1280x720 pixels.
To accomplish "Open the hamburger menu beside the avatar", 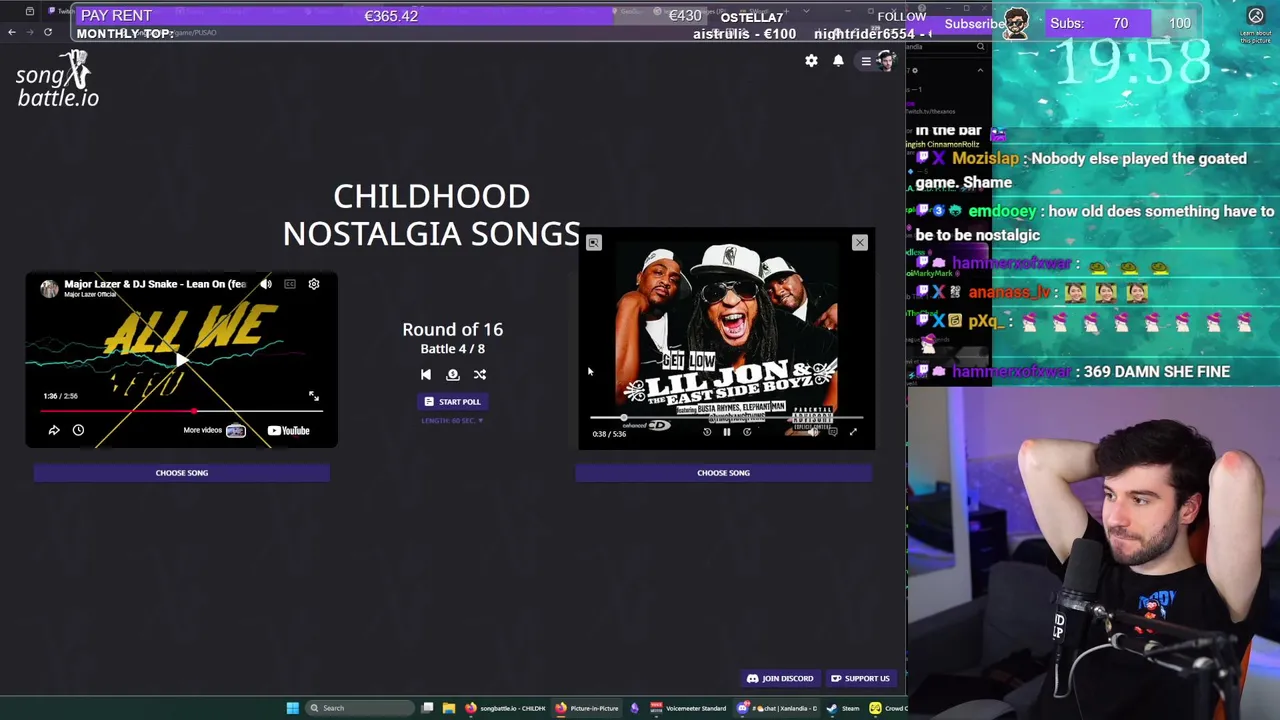I will (x=866, y=61).
